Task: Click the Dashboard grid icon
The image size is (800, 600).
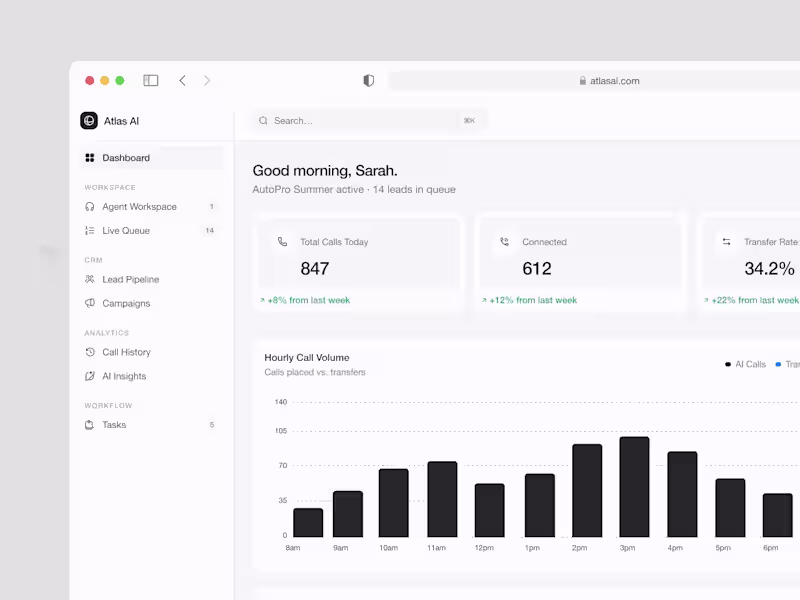Action: 90,158
